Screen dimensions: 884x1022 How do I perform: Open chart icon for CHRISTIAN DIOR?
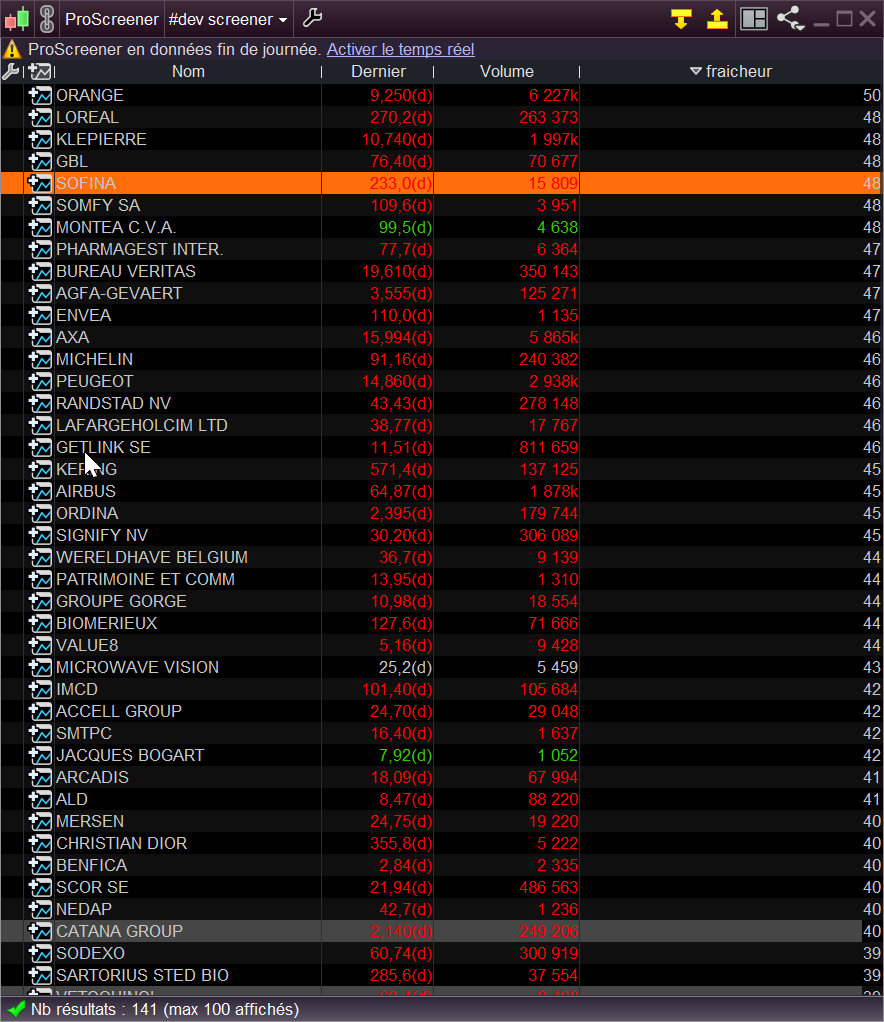click(x=40, y=843)
